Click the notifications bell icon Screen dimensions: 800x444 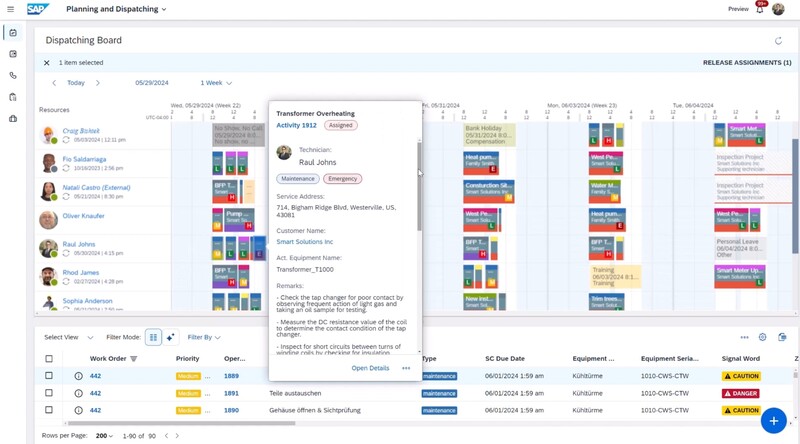coord(760,9)
